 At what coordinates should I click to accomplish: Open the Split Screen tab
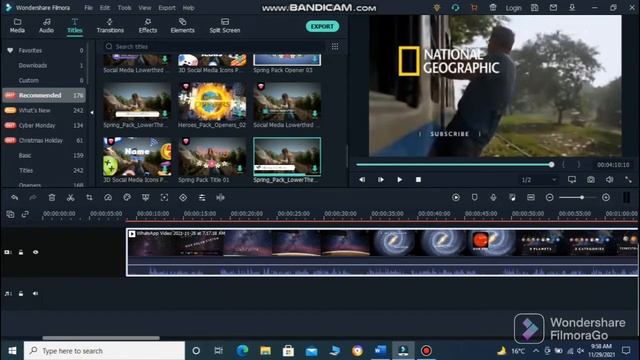(x=224, y=25)
